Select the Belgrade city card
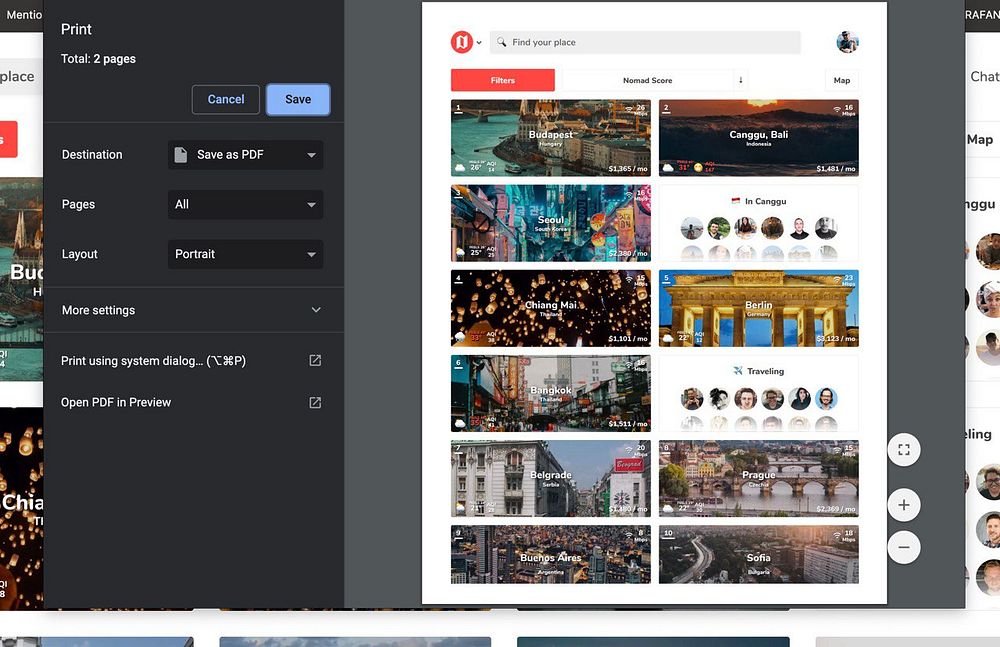The width and height of the screenshot is (1000, 647). [x=550, y=479]
